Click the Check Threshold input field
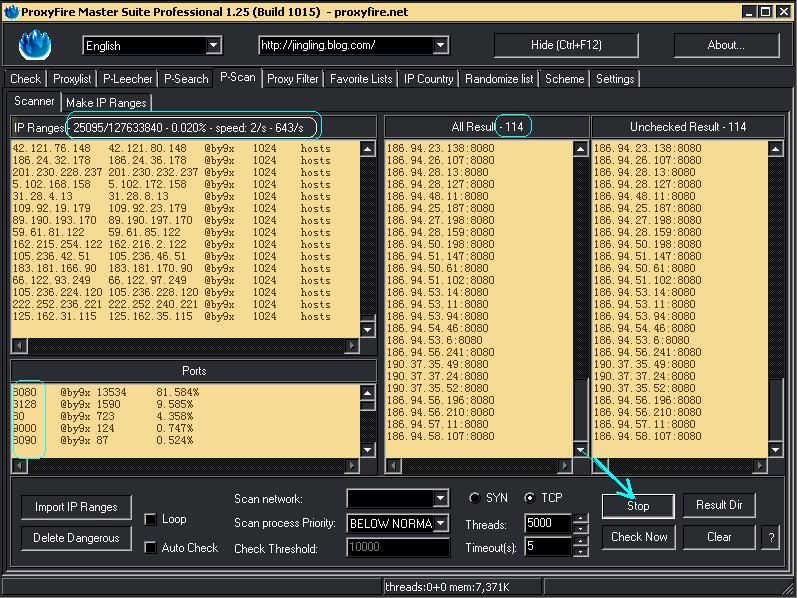797x598 pixels. [x=397, y=547]
